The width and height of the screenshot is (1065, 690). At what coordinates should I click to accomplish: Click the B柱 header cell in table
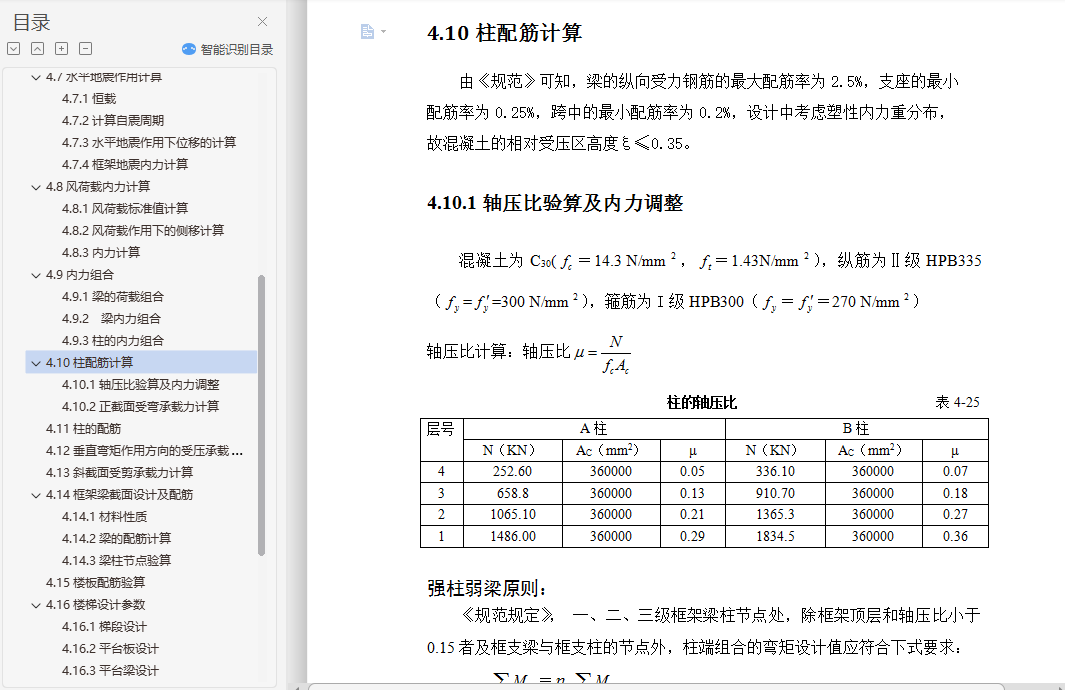click(x=856, y=429)
